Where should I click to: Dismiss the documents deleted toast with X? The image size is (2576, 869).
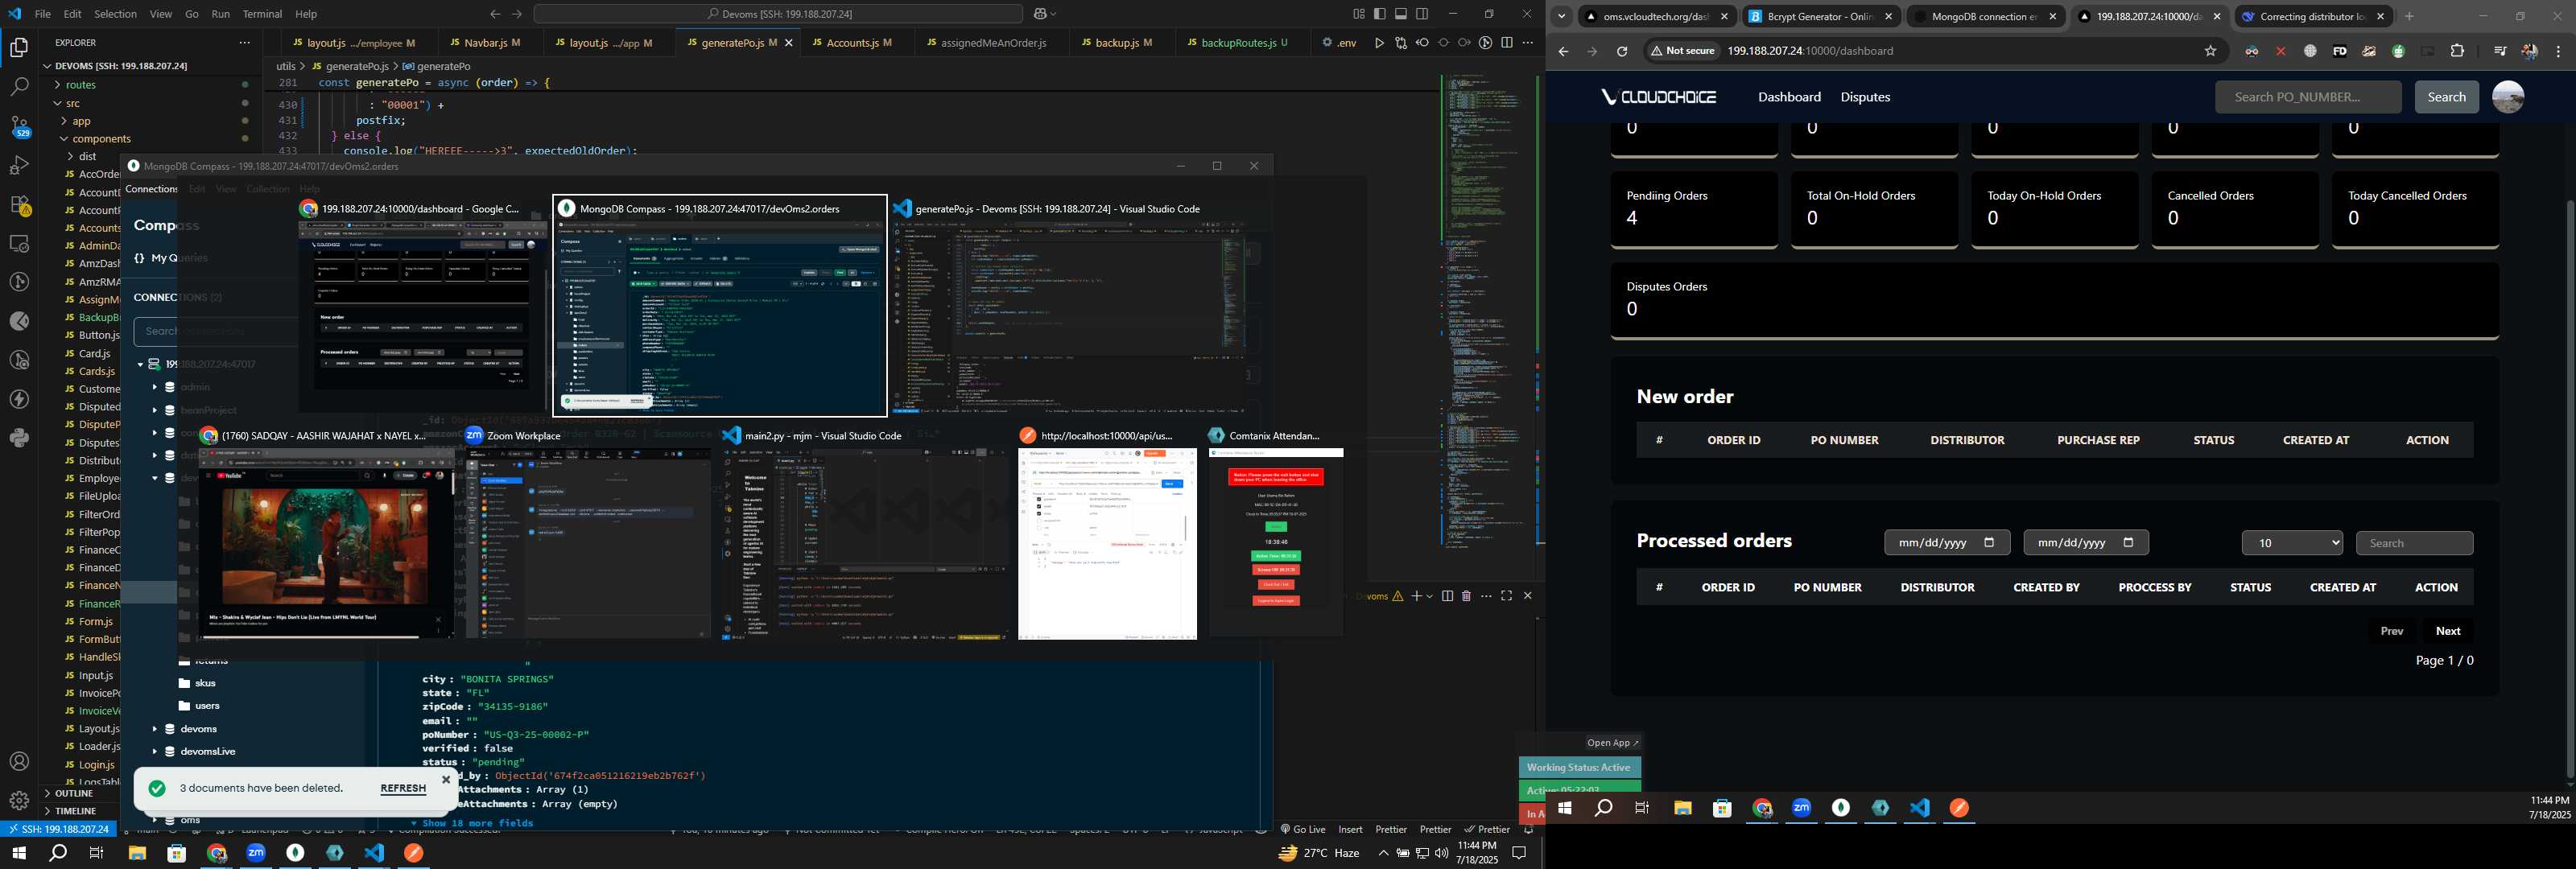[446, 779]
